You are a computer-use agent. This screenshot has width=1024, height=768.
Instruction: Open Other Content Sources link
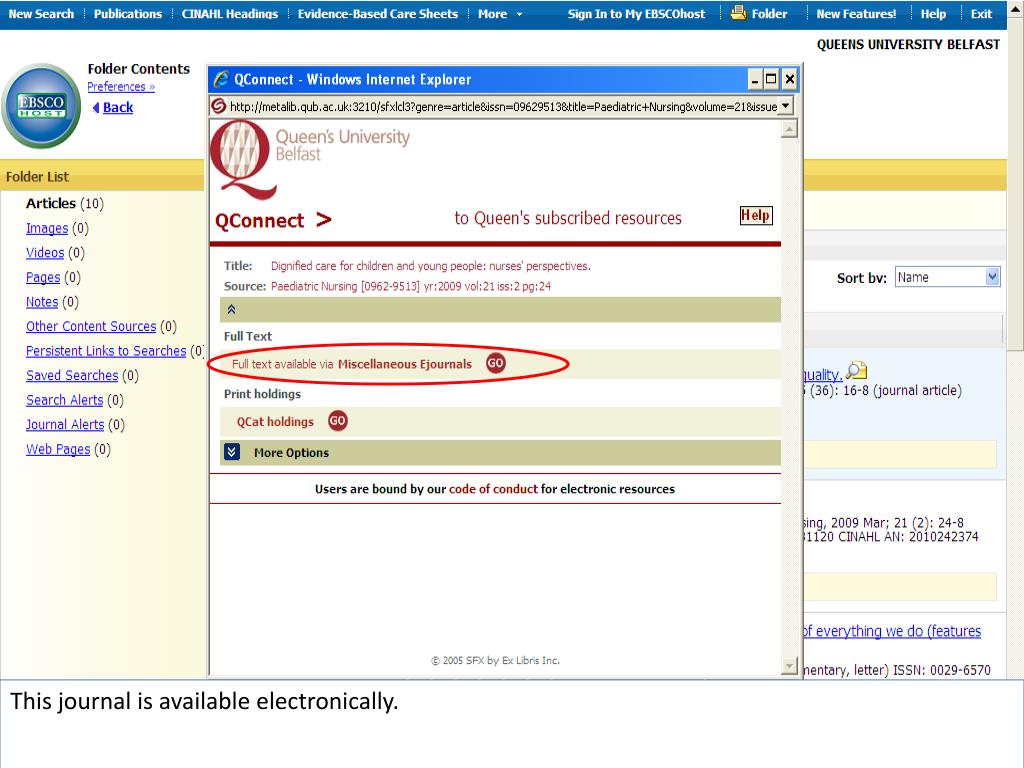(91, 327)
